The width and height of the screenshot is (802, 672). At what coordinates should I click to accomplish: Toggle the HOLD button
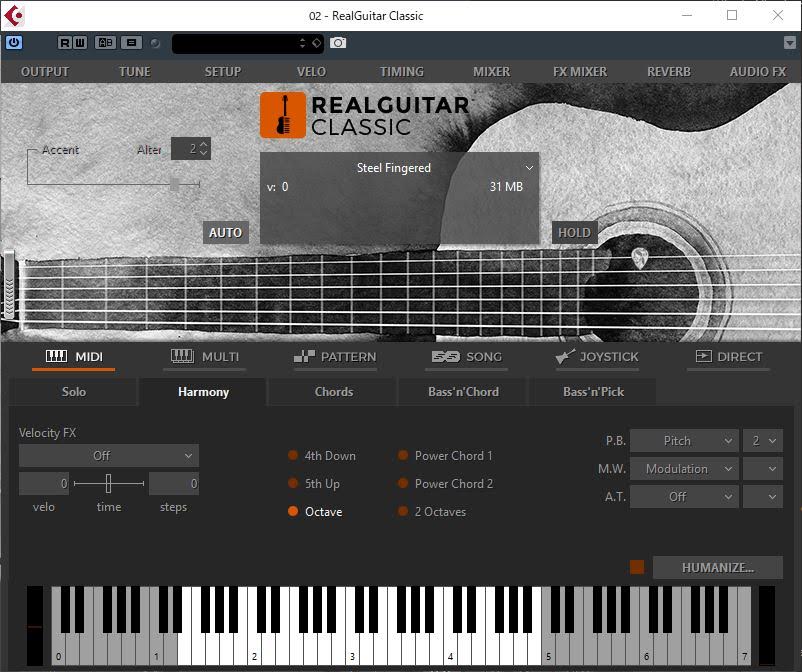pyautogui.click(x=574, y=233)
